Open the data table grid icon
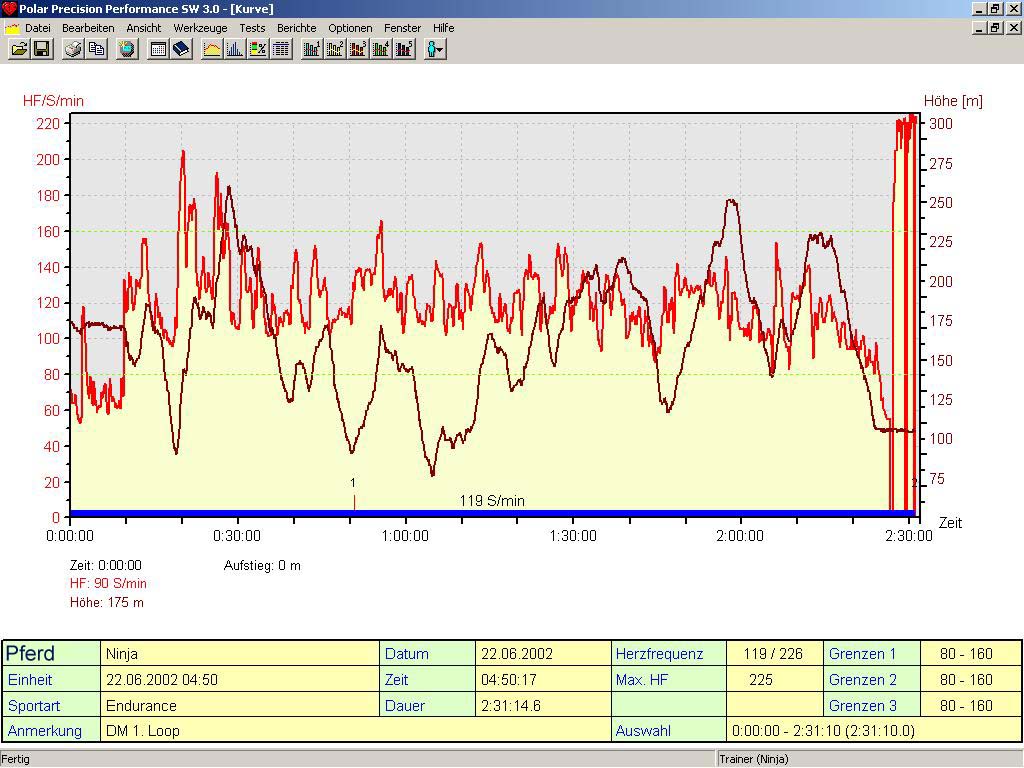1024x768 pixels. tap(281, 49)
